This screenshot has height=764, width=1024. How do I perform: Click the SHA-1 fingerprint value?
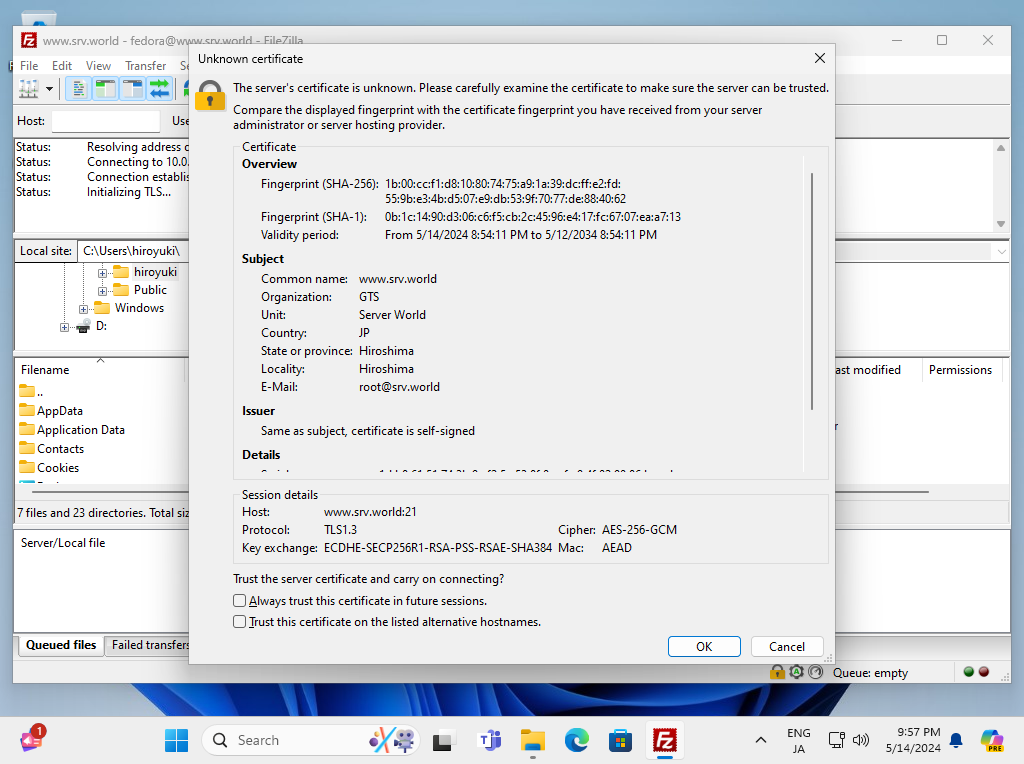pyautogui.click(x=533, y=217)
